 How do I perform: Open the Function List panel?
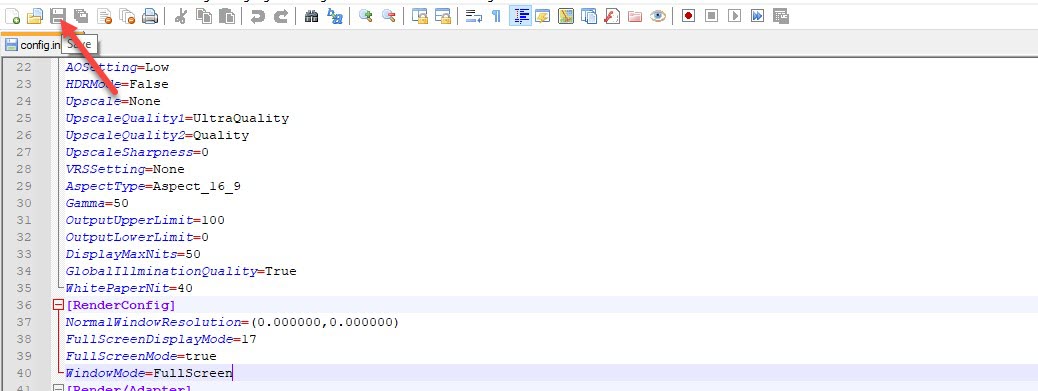coord(612,17)
